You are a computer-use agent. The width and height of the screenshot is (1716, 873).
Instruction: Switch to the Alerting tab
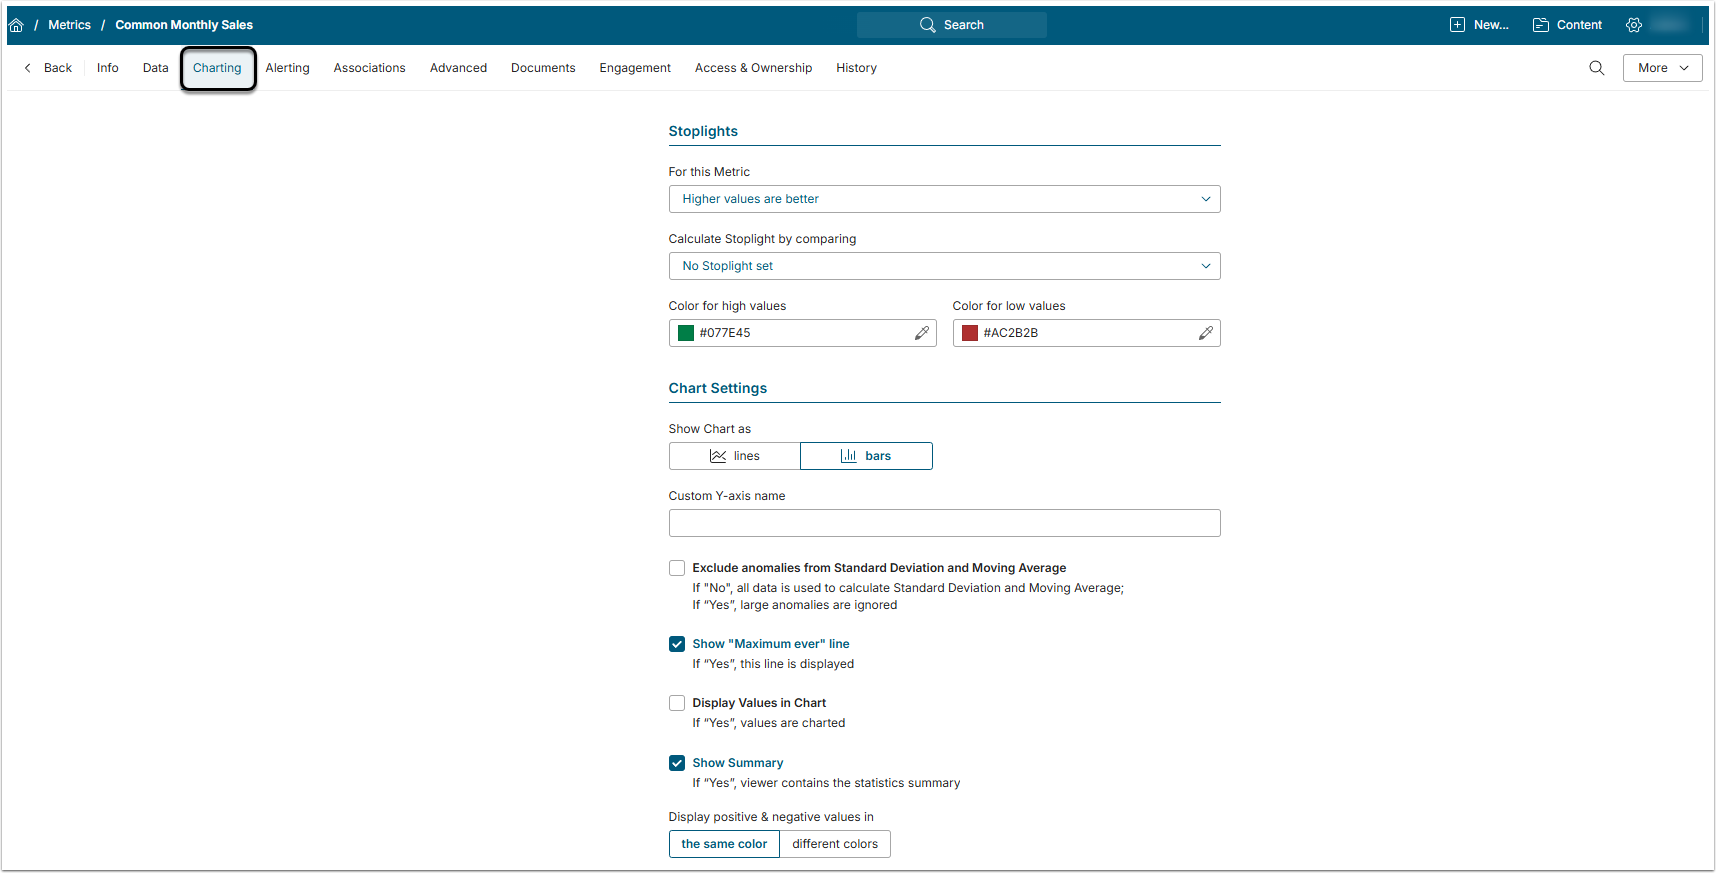coord(287,68)
